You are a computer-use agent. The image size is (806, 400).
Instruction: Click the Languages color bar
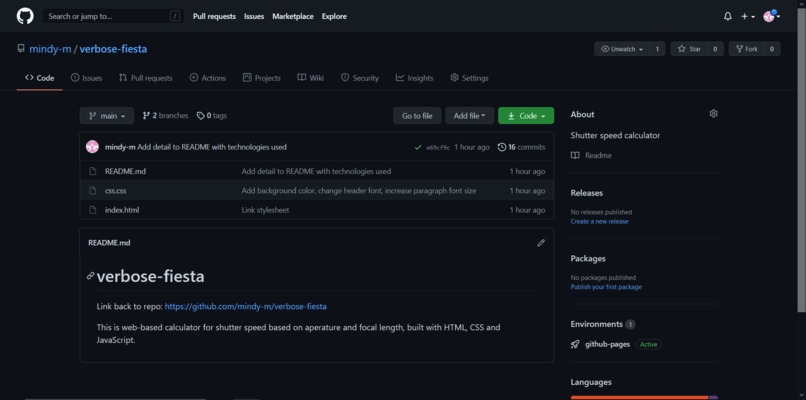[x=644, y=397]
